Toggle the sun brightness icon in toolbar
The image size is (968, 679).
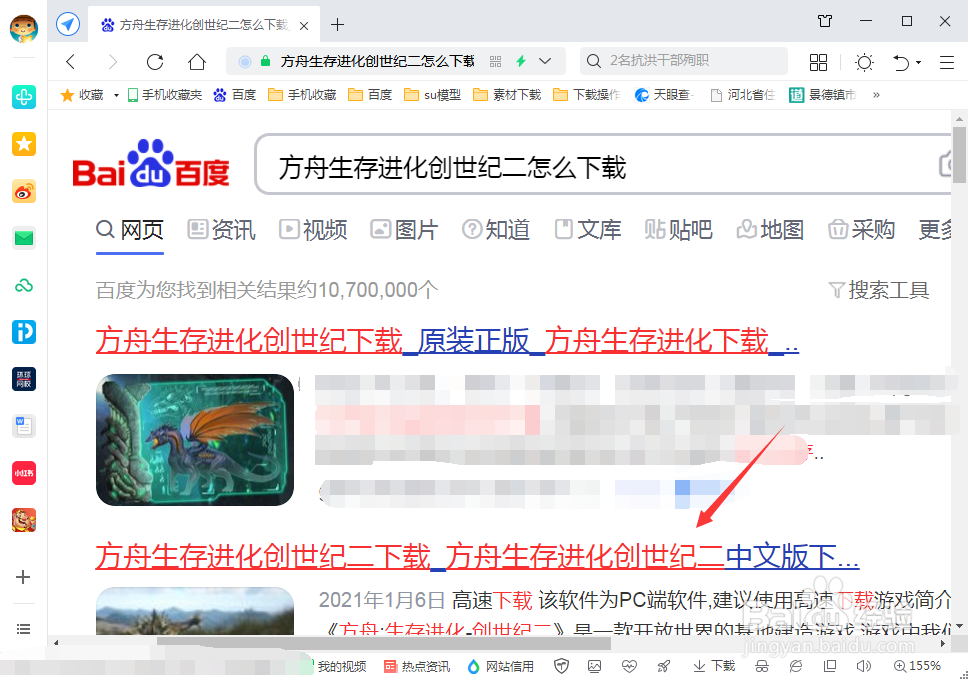[x=864, y=62]
